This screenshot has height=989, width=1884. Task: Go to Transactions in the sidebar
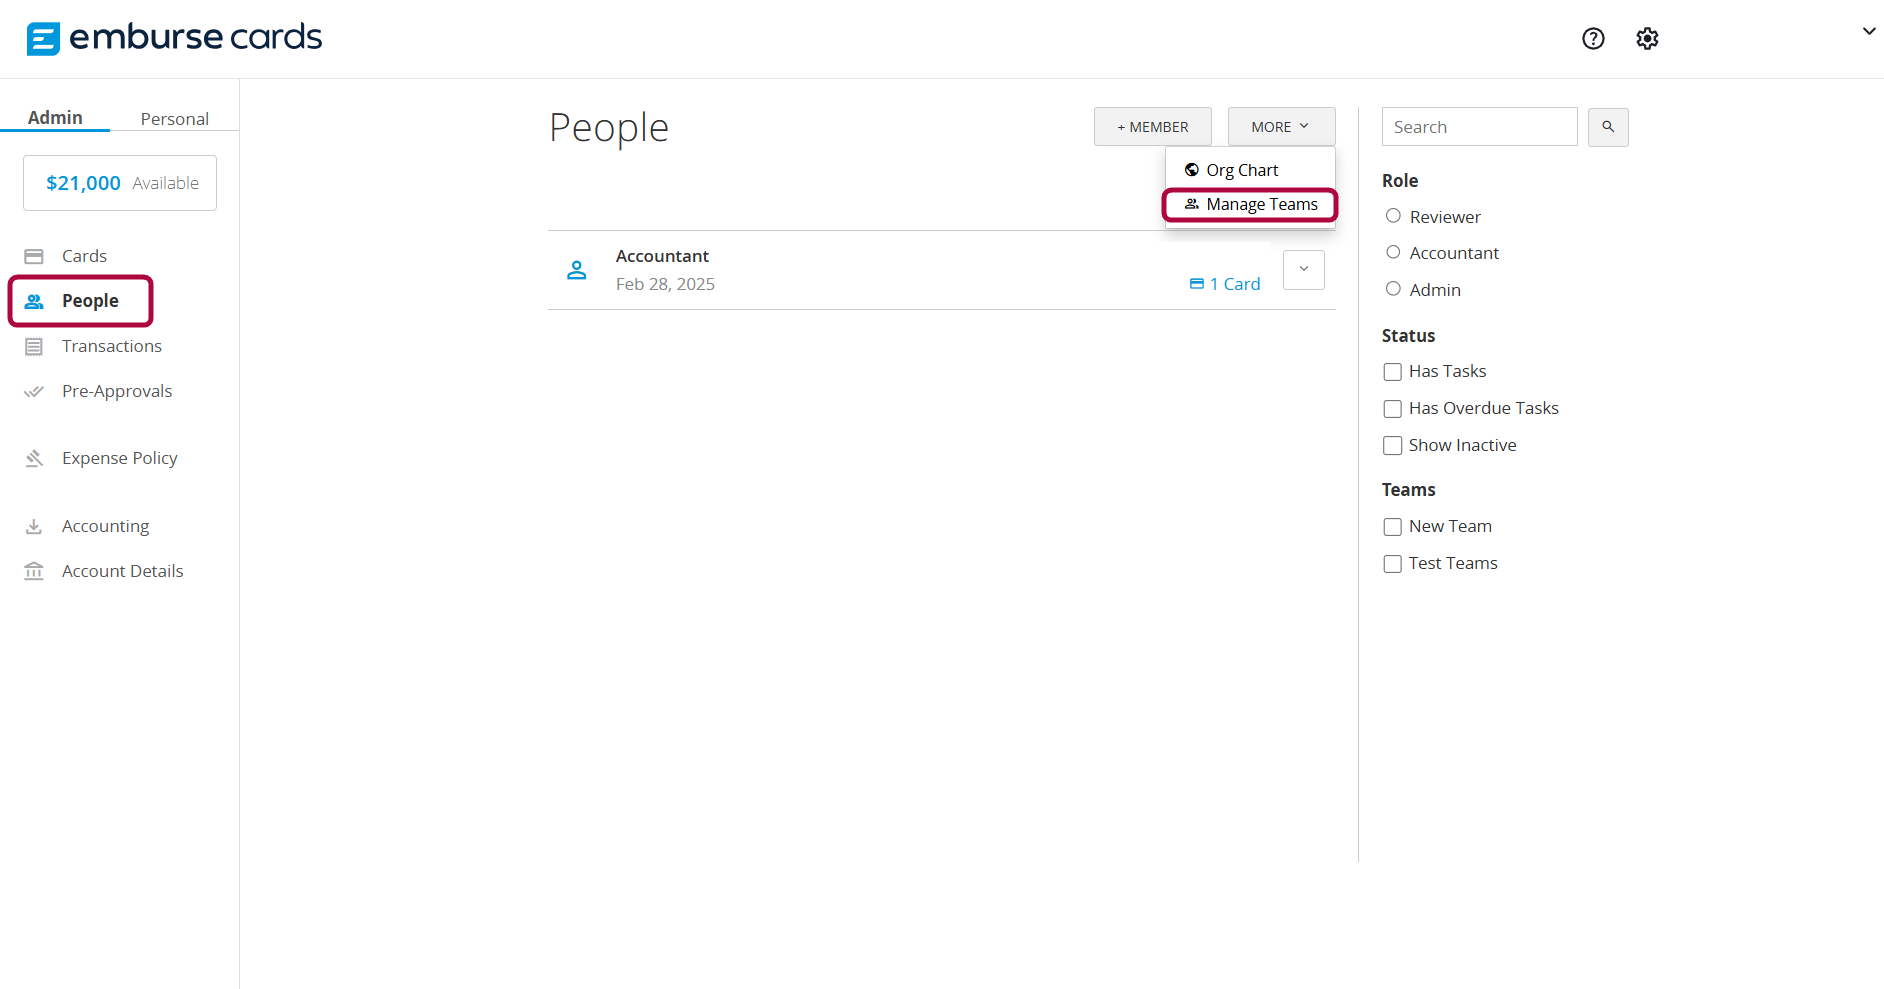(111, 346)
